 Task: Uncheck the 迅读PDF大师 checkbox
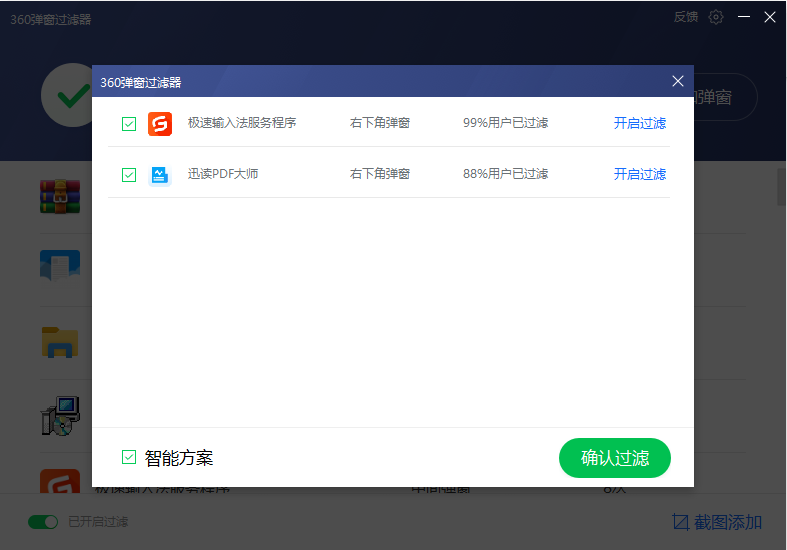[129, 175]
